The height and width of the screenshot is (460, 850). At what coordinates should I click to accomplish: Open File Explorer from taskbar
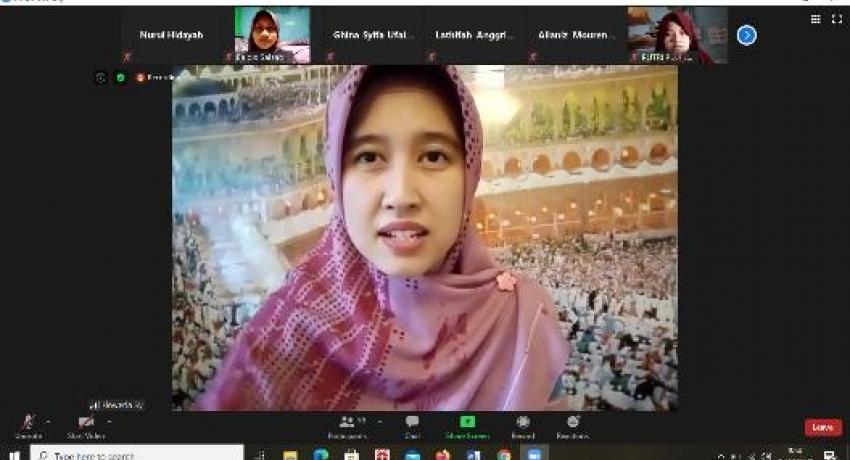[x=291, y=455]
